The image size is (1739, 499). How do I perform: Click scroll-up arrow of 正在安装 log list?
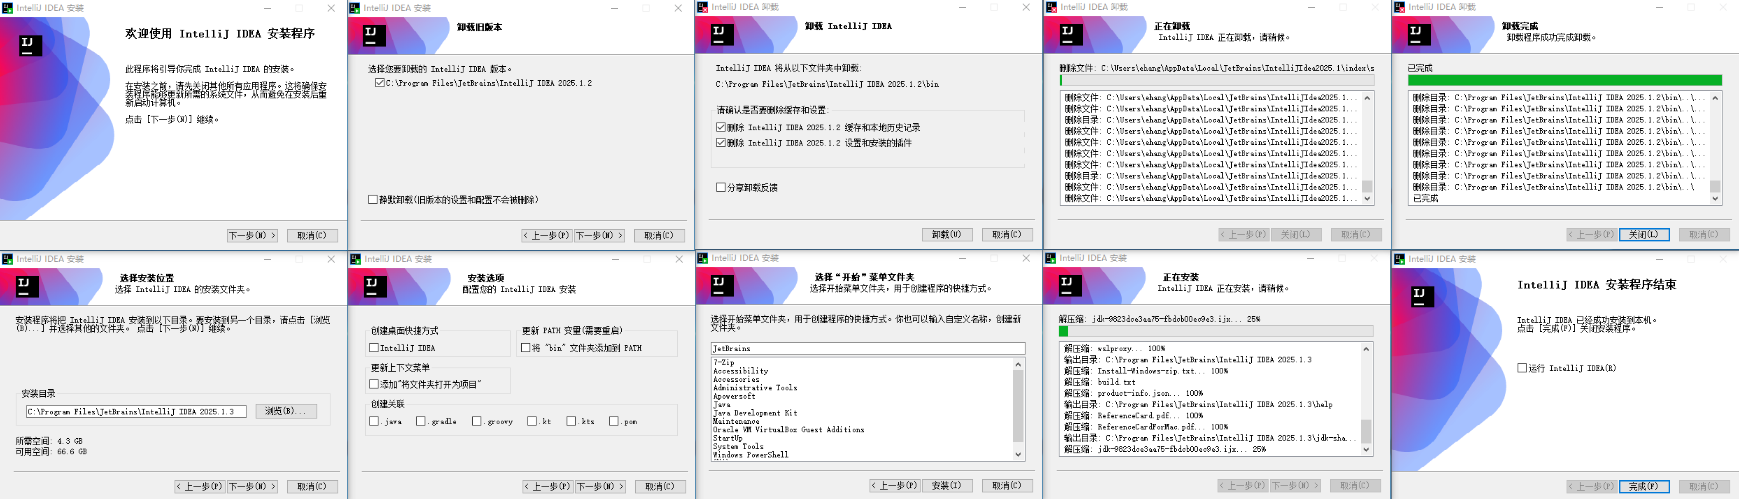(x=1367, y=349)
